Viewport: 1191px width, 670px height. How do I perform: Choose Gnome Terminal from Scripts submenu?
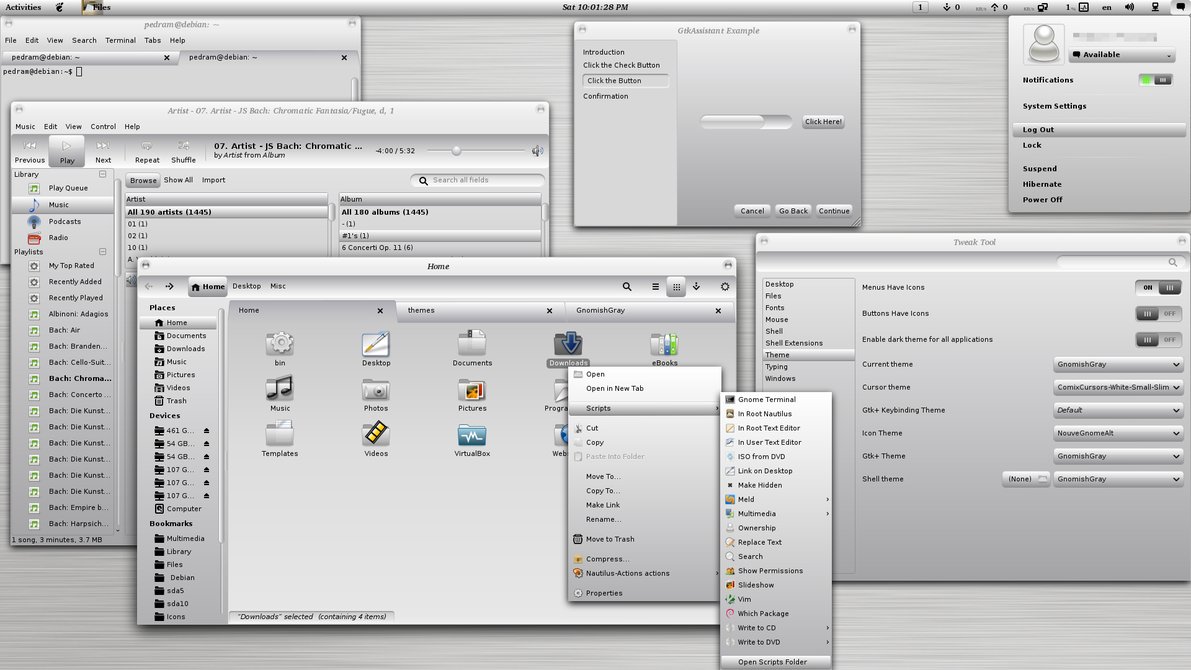[x=766, y=400]
